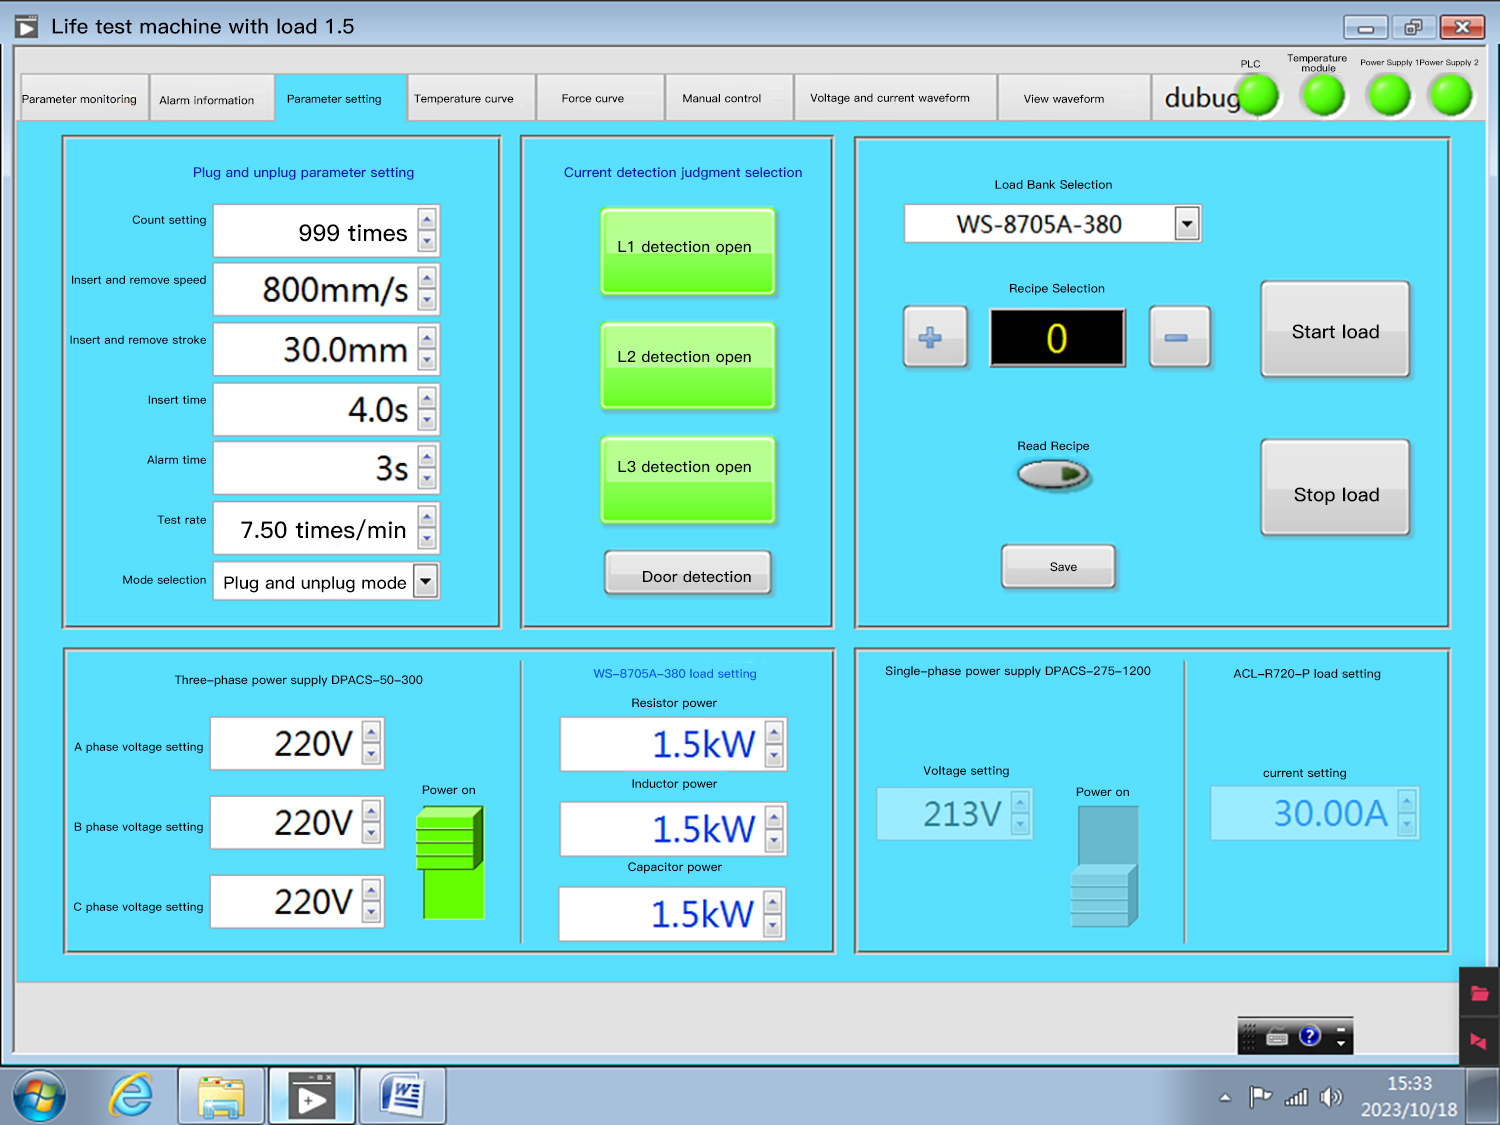This screenshot has width=1500, height=1125.
Task: Decrement the Insert time value
Action: pos(427,420)
